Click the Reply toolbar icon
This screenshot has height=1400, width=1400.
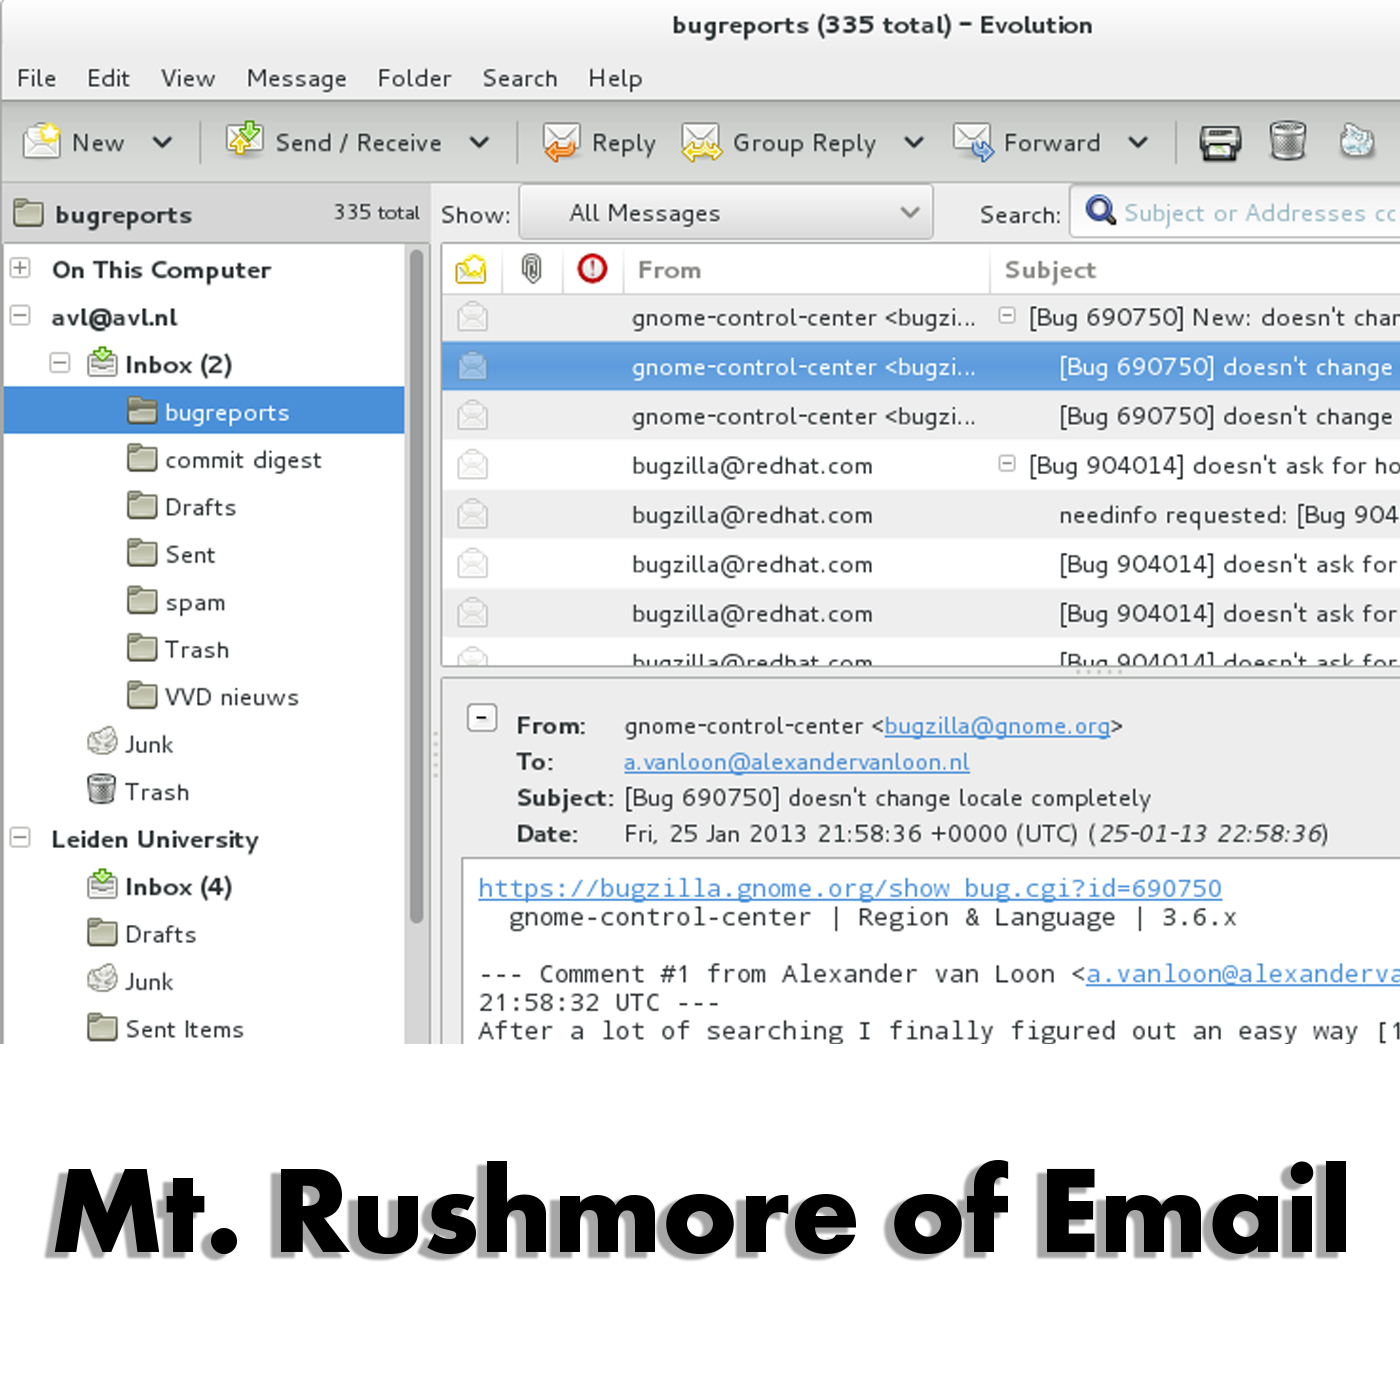(561, 142)
